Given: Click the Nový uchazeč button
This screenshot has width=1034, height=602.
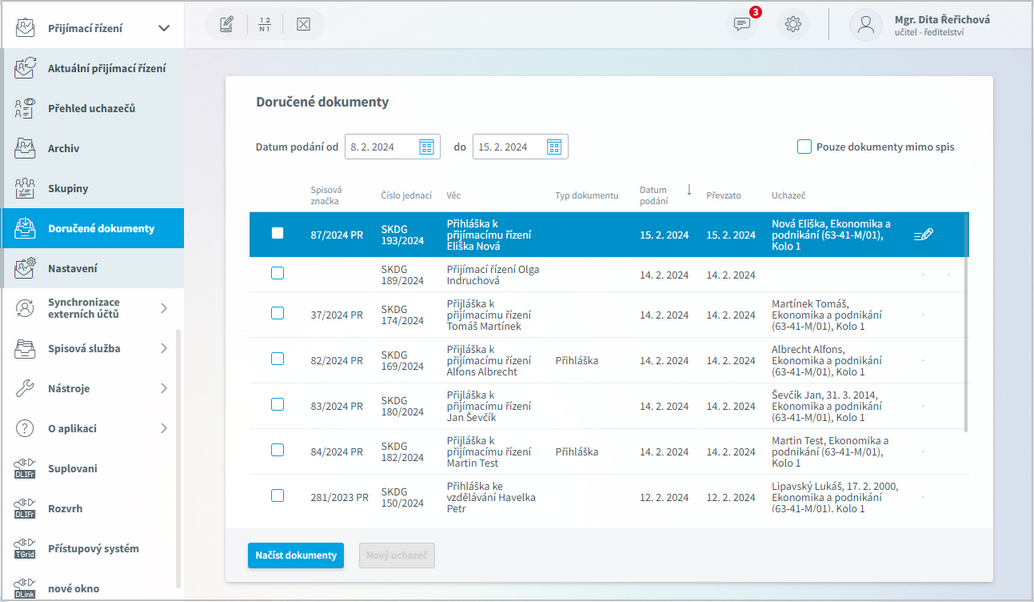Looking at the screenshot, I should [397, 555].
